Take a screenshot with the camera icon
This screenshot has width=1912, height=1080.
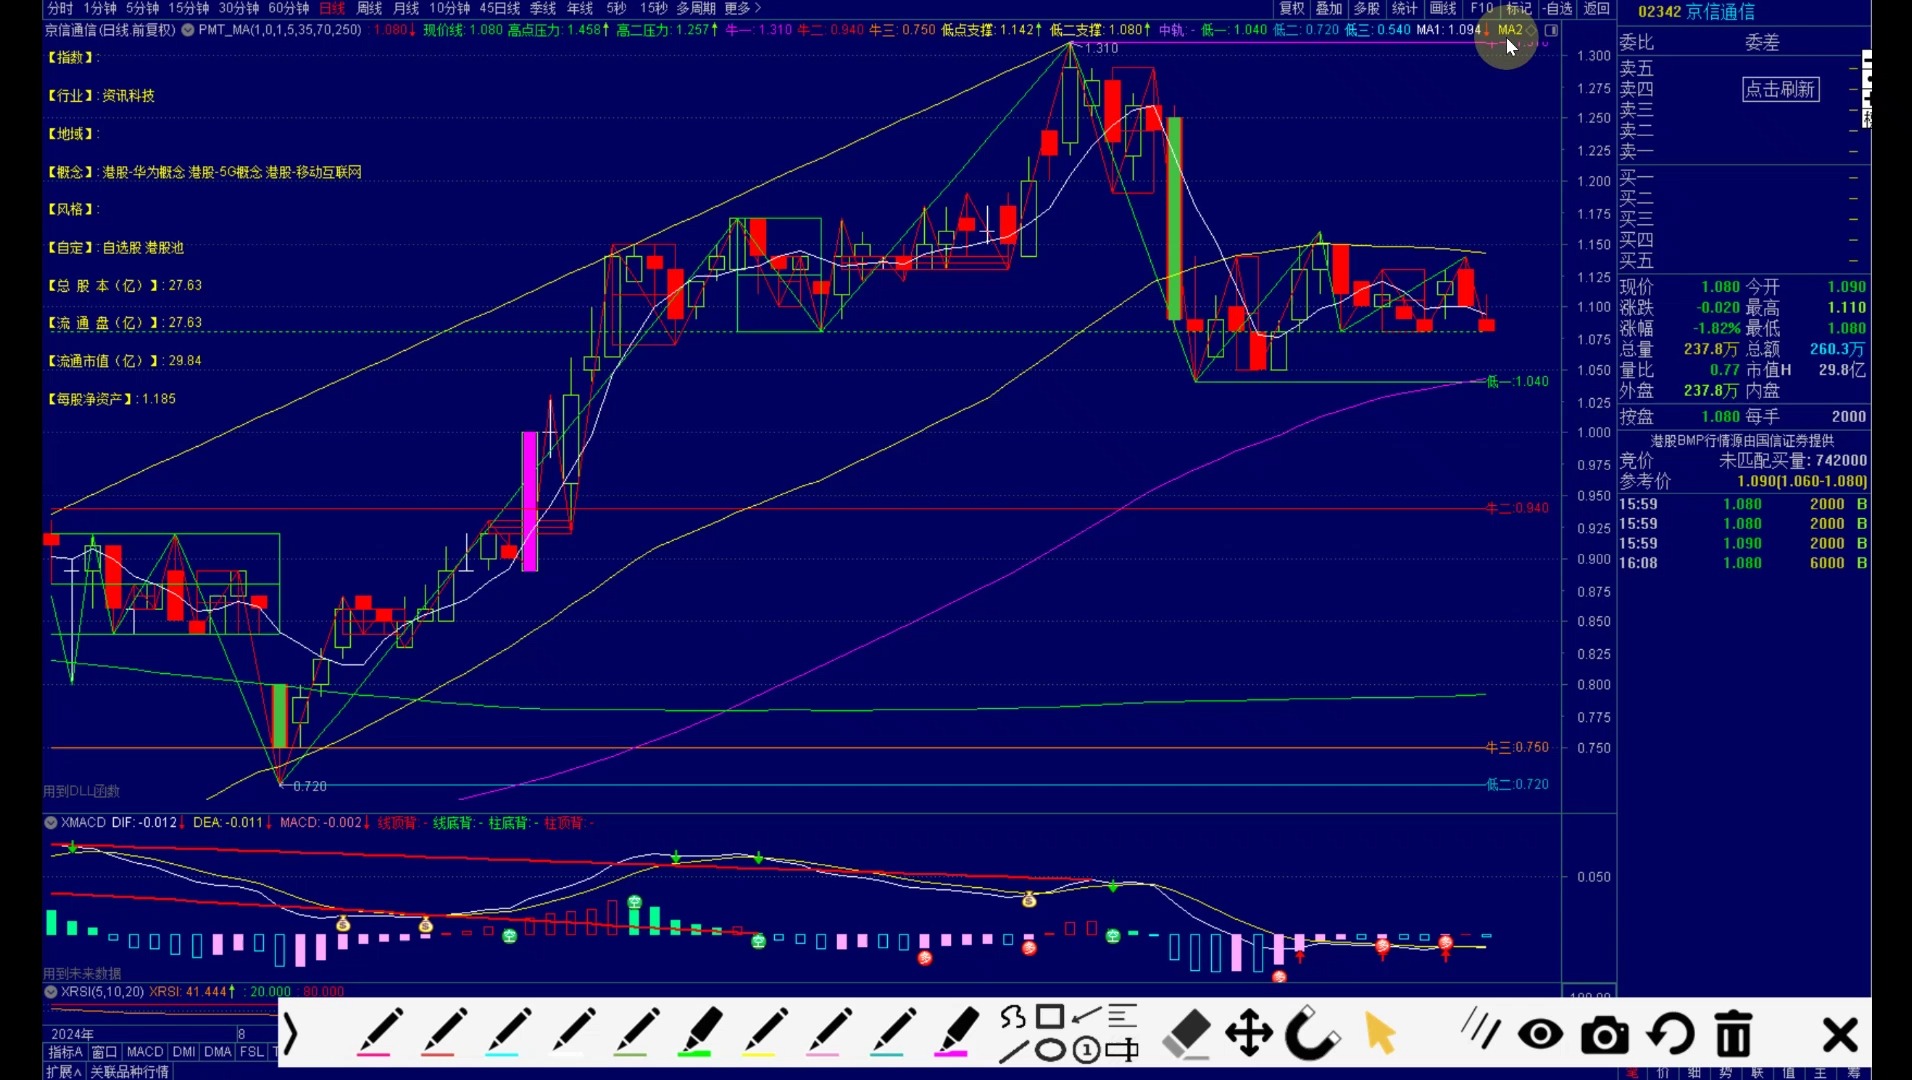click(1604, 1035)
